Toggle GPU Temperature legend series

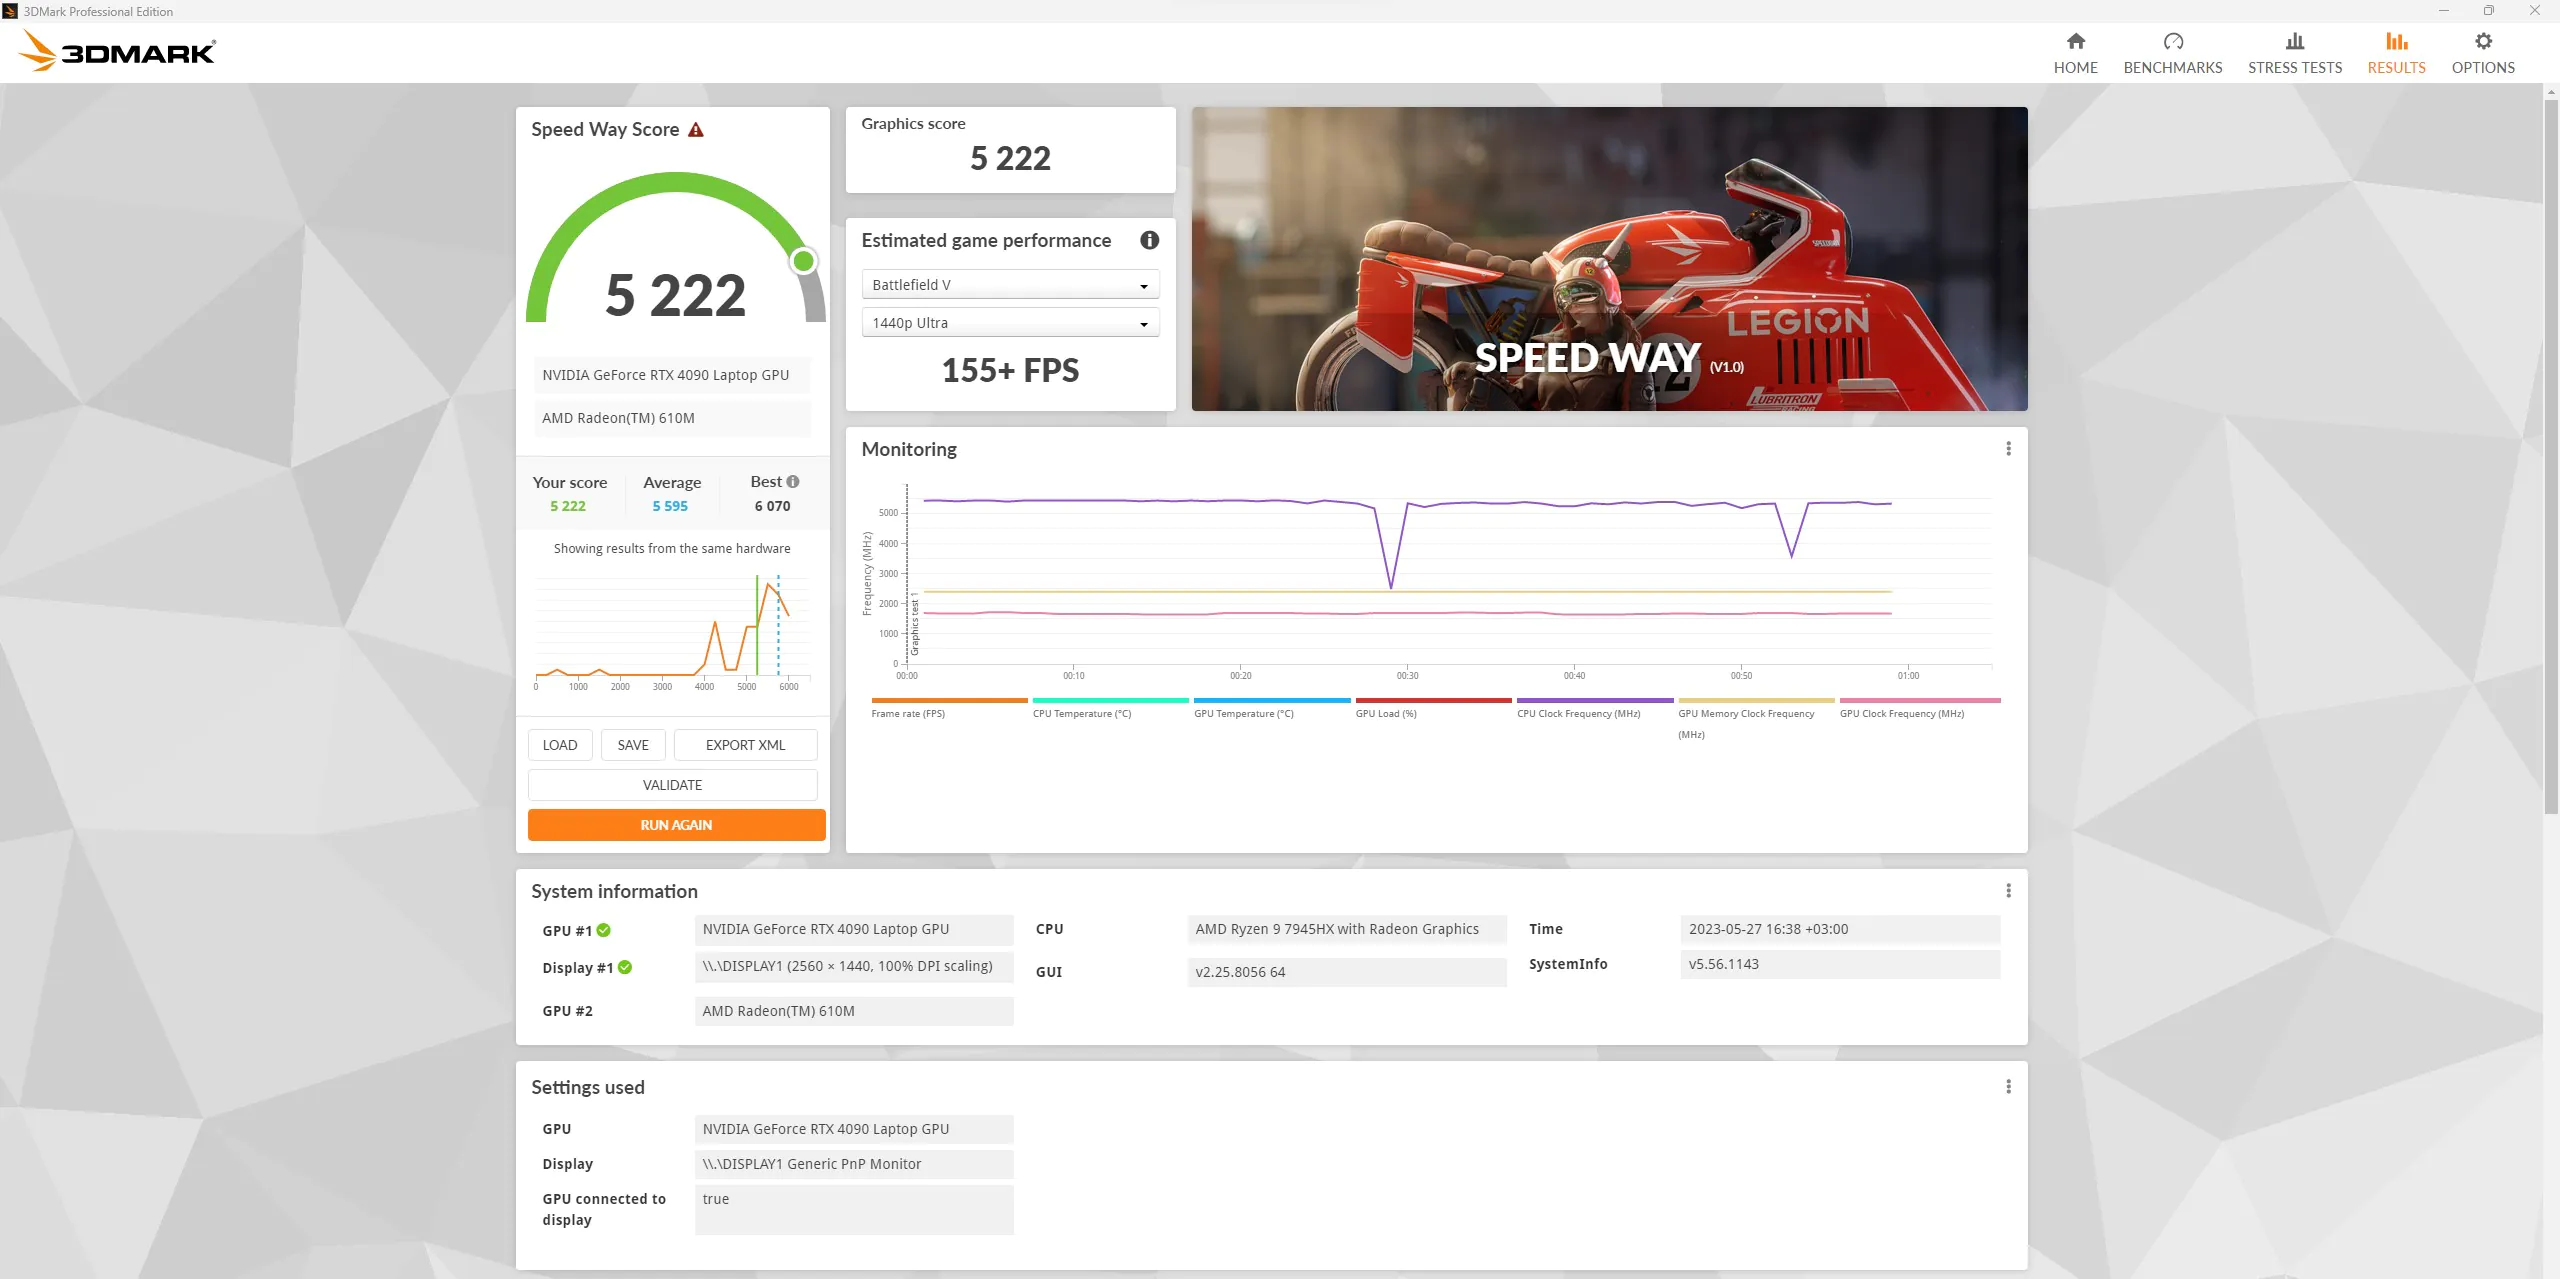point(1271,708)
